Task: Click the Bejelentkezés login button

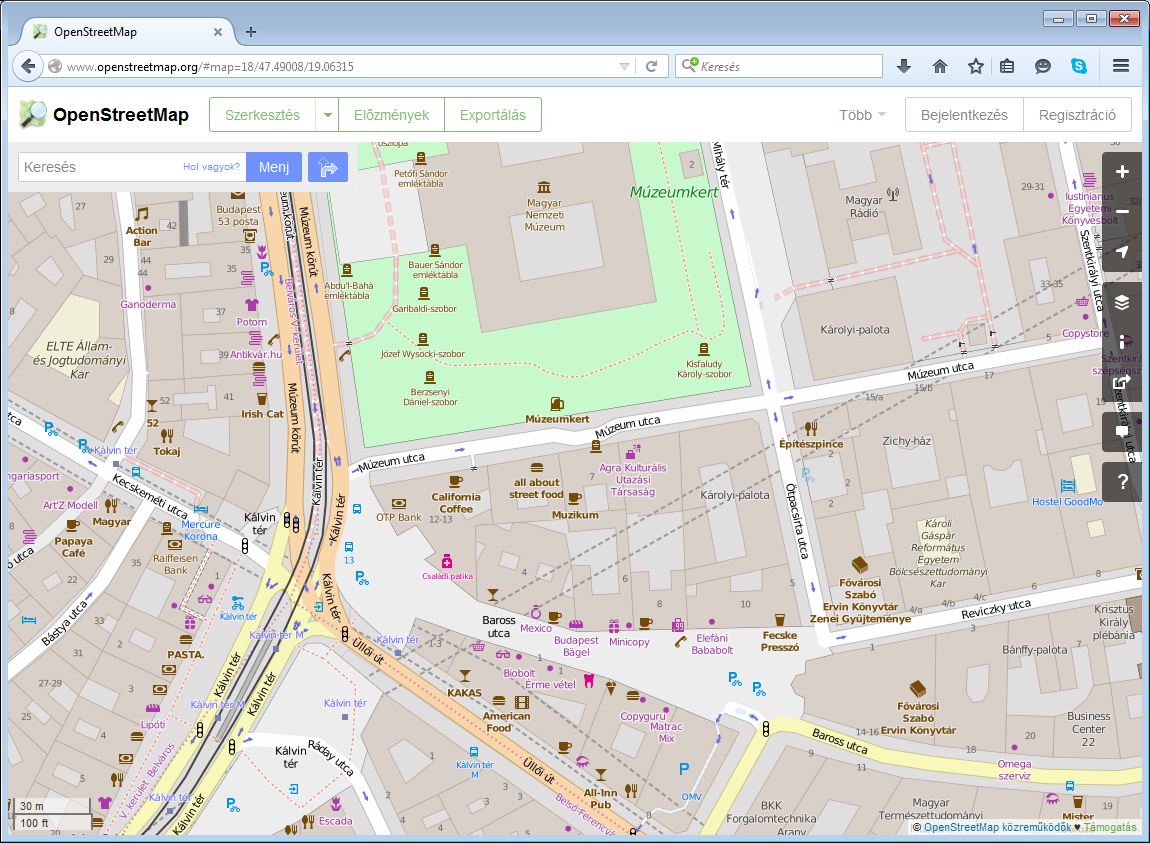Action: (x=964, y=115)
